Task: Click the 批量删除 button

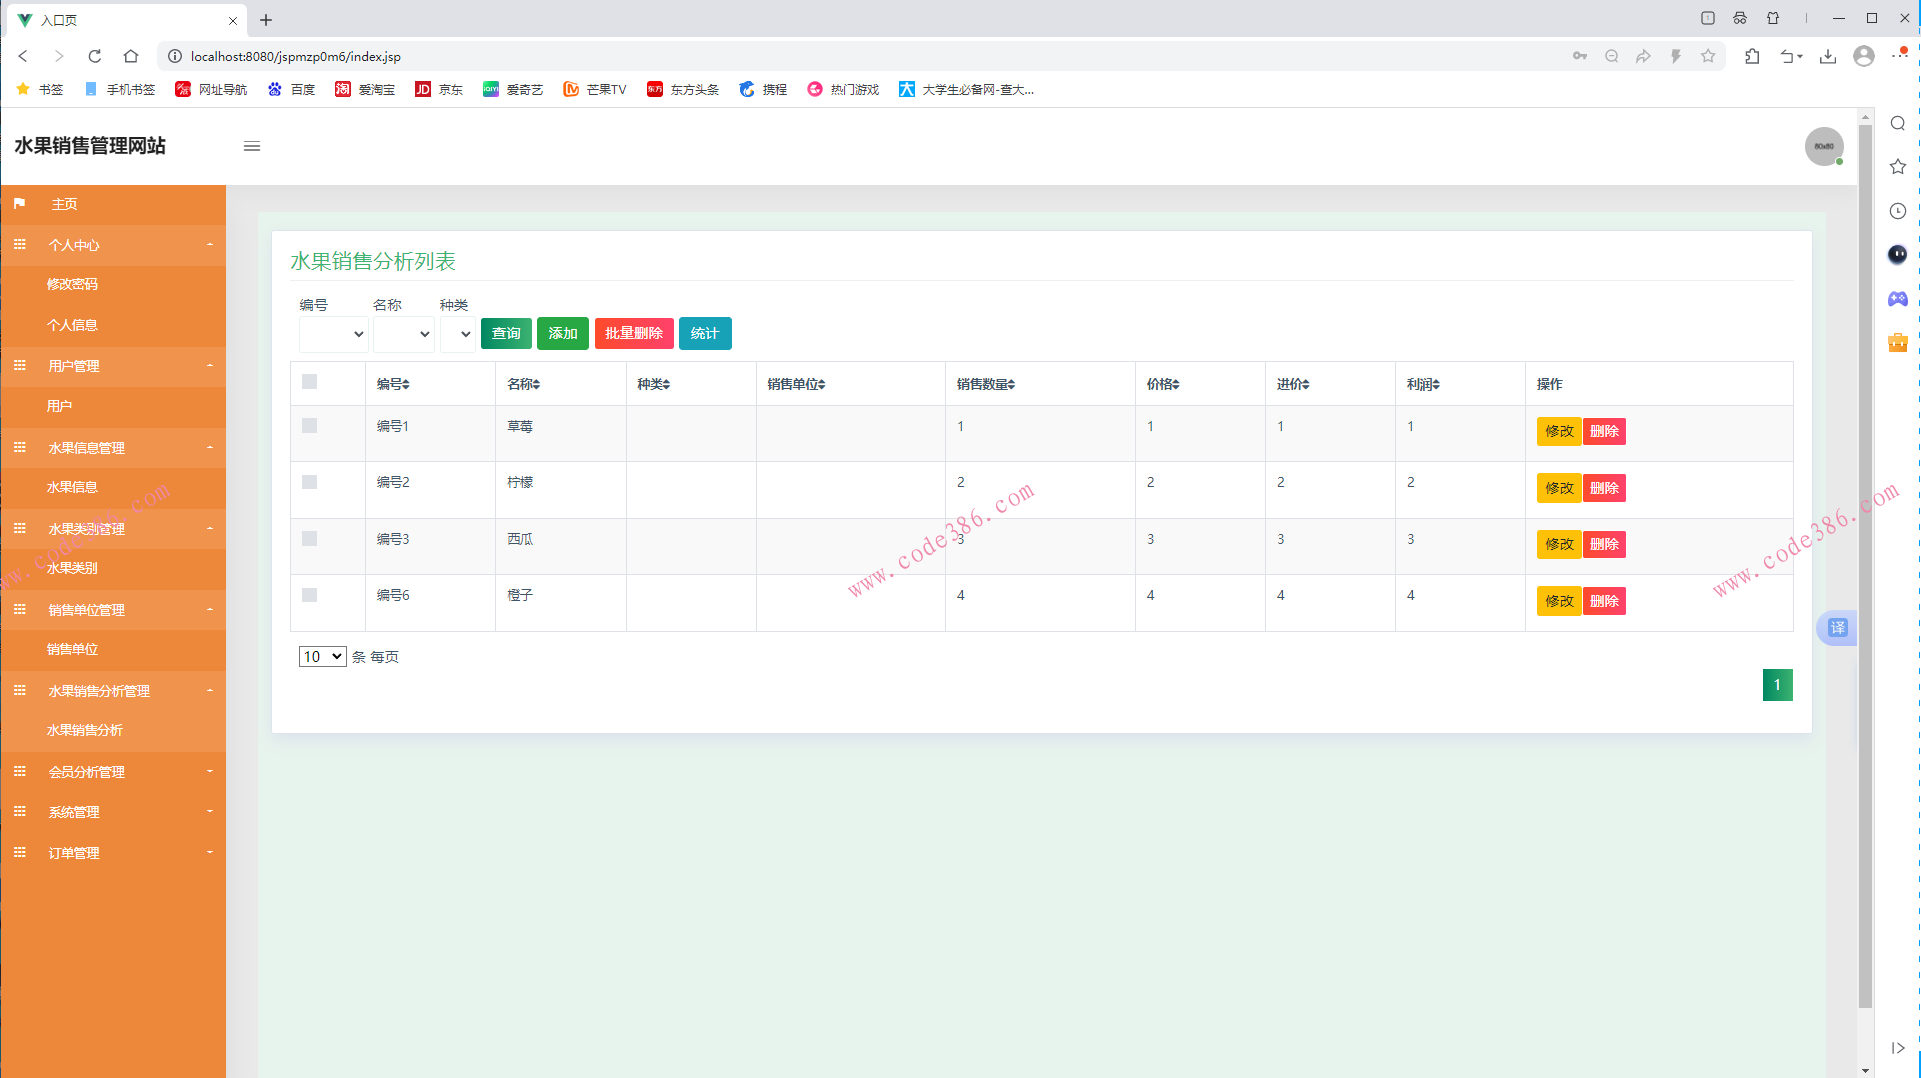Action: click(x=633, y=334)
